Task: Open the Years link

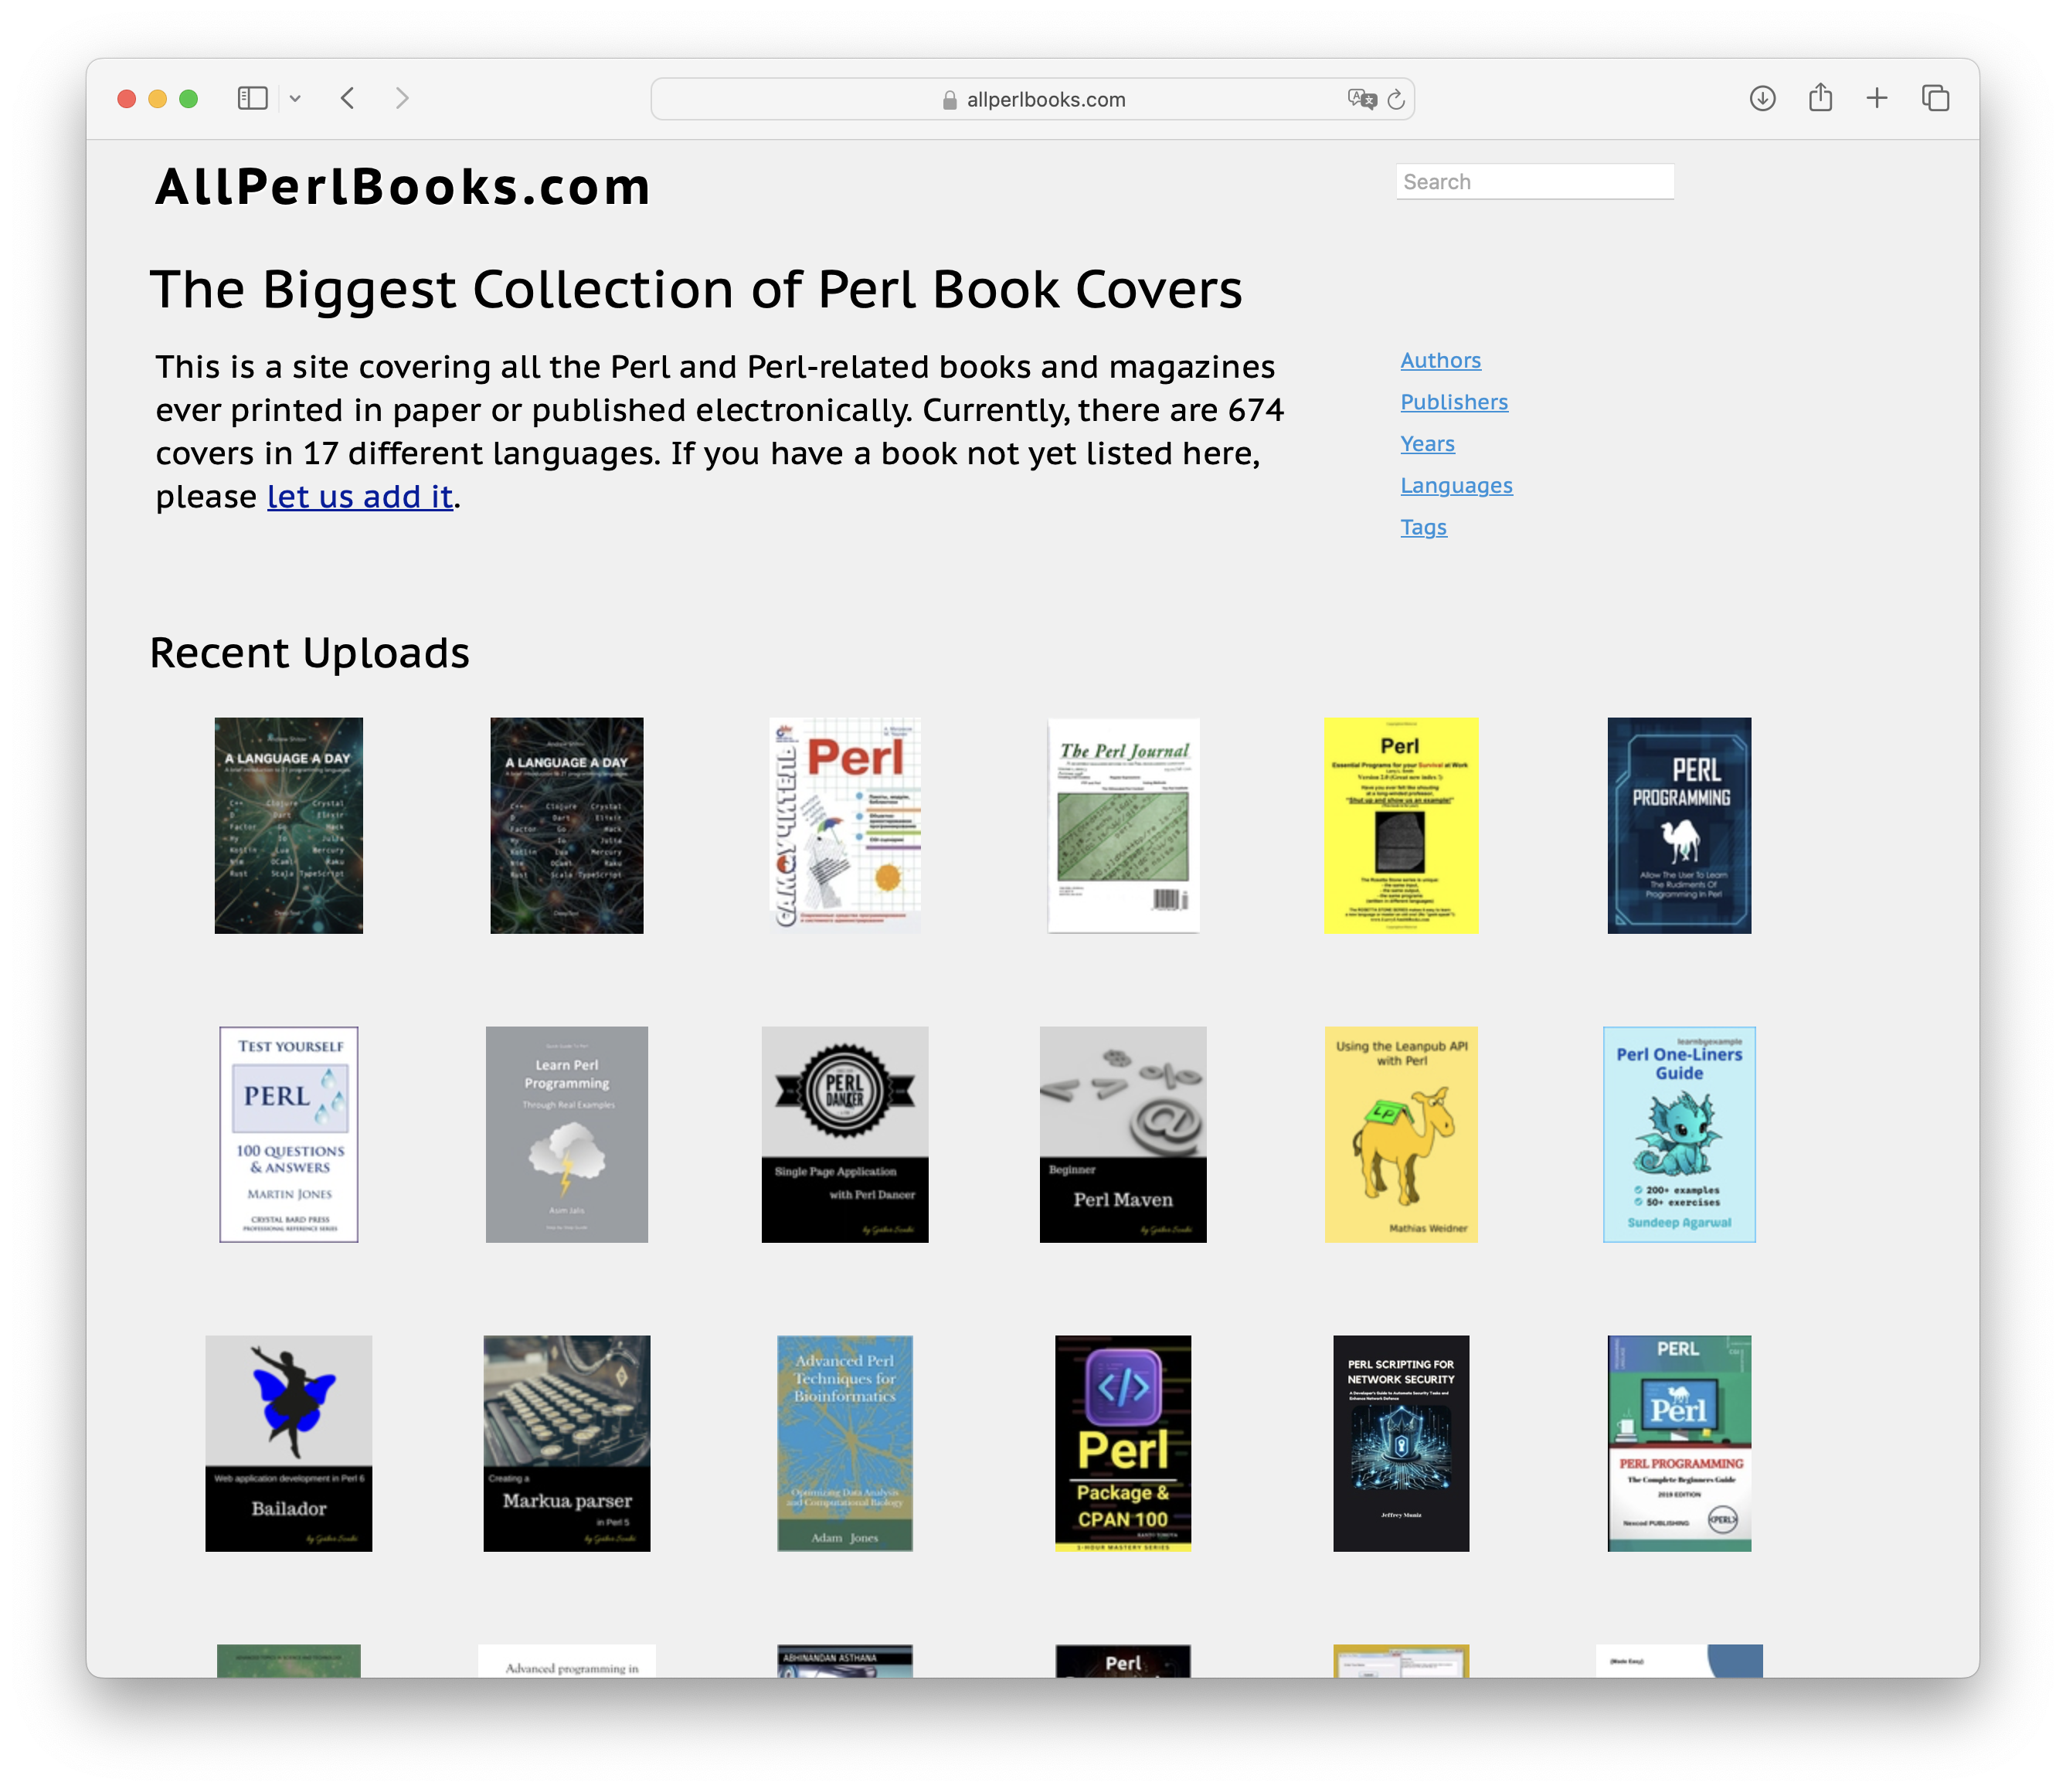Action: click(1427, 444)
